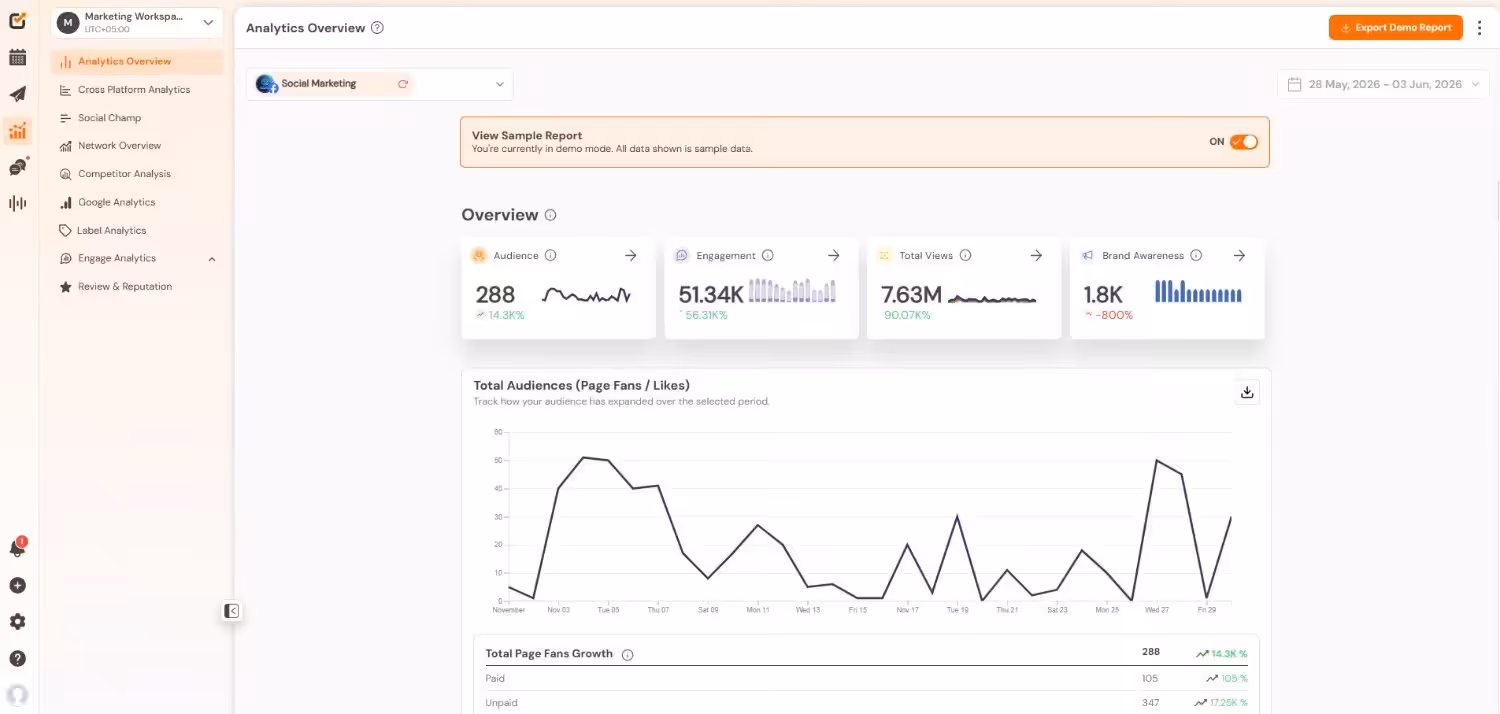Open the Audience card arrow
This screenshot has width=1500, height=714.
(631, 256)
